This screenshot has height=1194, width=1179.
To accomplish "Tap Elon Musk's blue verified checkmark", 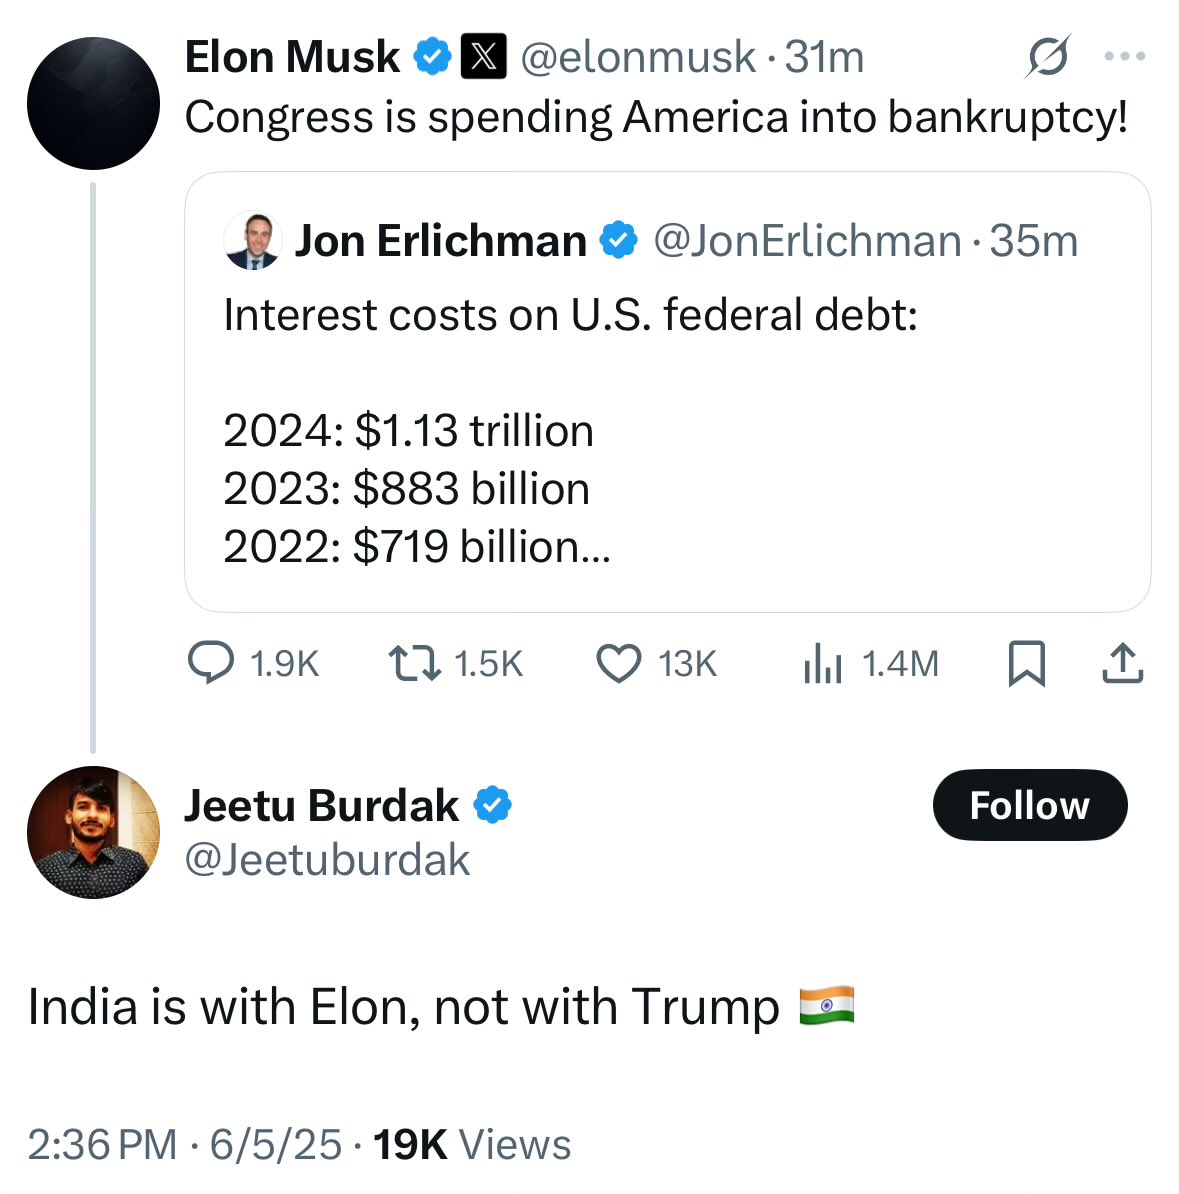I will pyautogui.click(x=433, y=56).
